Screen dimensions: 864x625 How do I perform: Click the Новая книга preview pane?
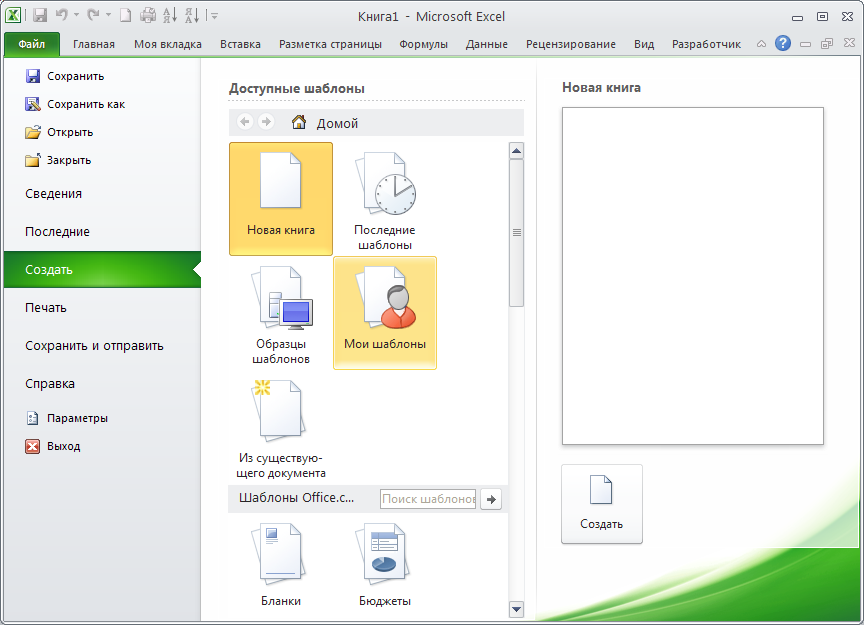693,276
